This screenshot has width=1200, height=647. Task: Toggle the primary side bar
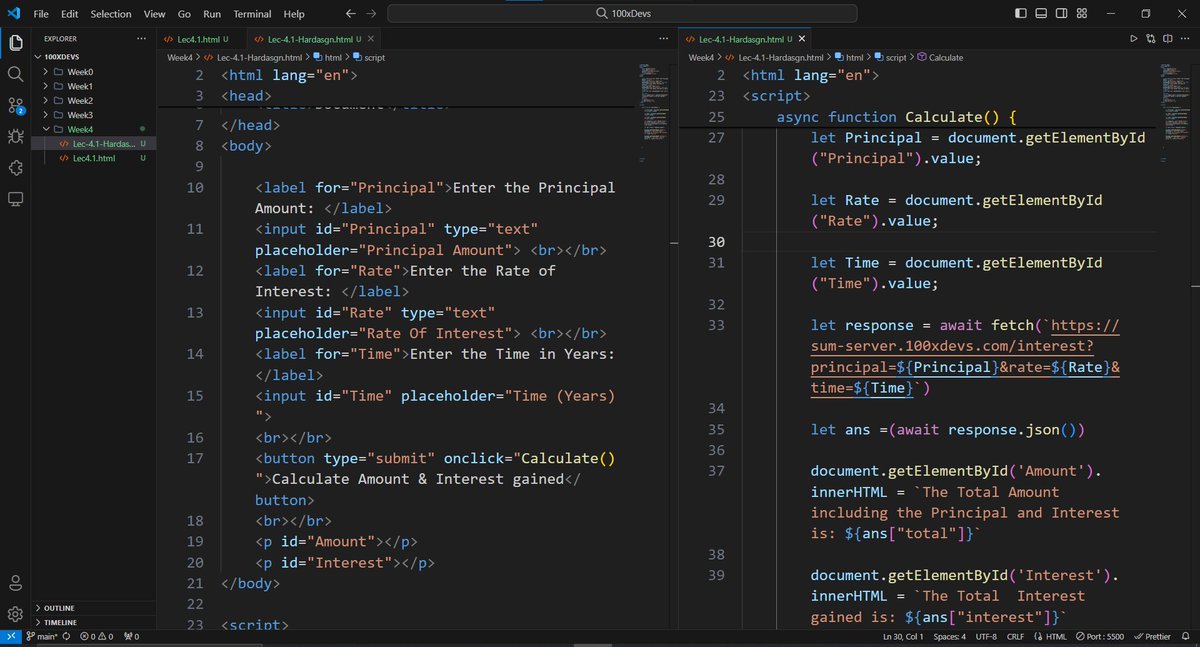pos(1020,14)
